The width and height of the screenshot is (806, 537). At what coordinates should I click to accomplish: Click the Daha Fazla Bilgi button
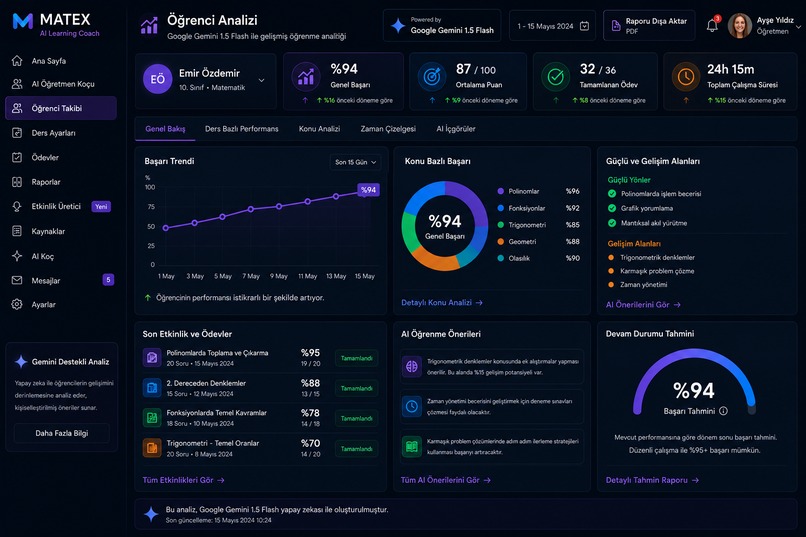[62, 433]
